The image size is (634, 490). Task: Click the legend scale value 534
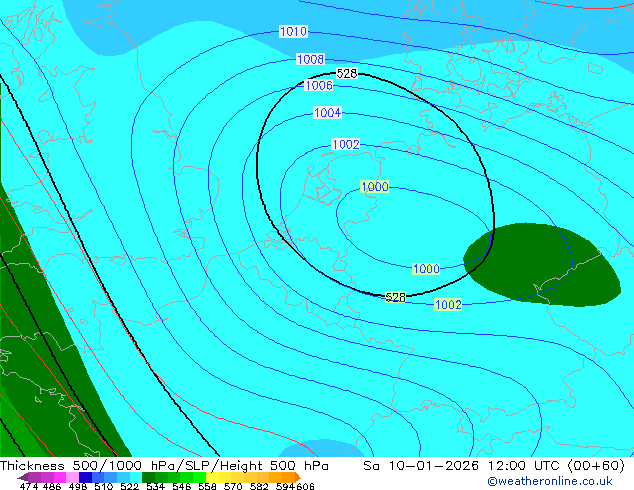[155, 486]
